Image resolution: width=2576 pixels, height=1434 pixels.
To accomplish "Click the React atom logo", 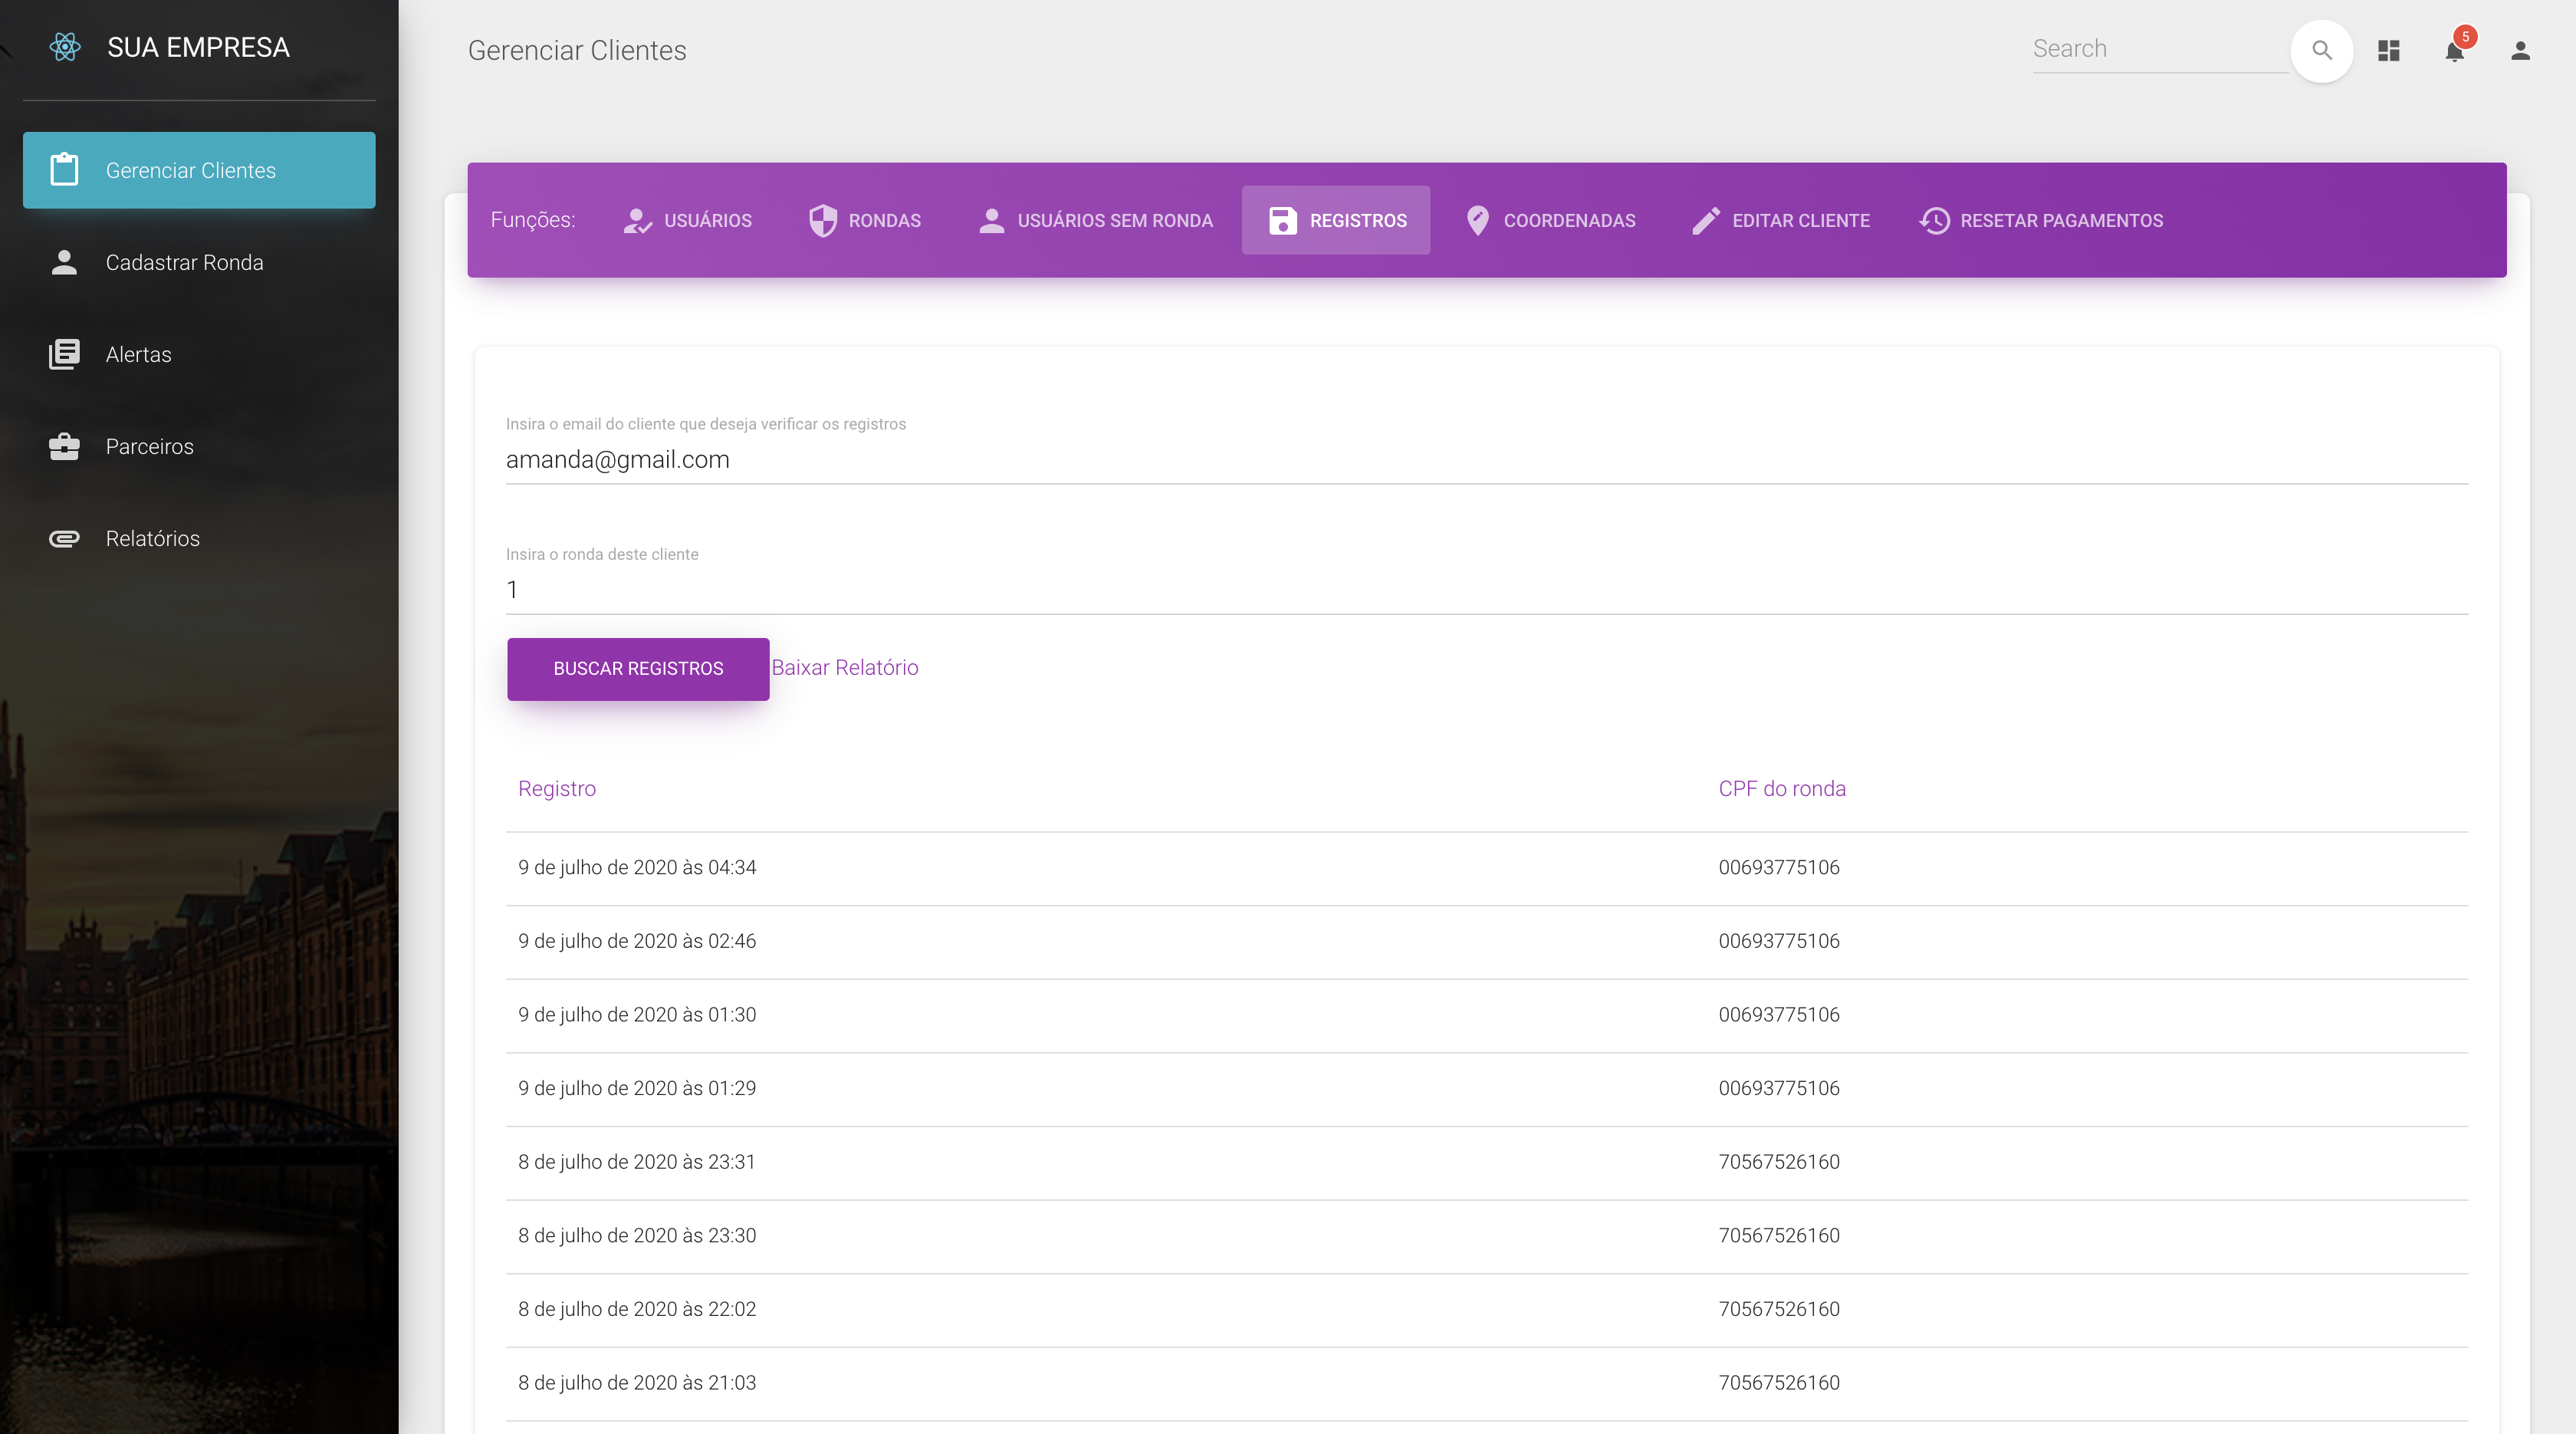I will point(65,47).
